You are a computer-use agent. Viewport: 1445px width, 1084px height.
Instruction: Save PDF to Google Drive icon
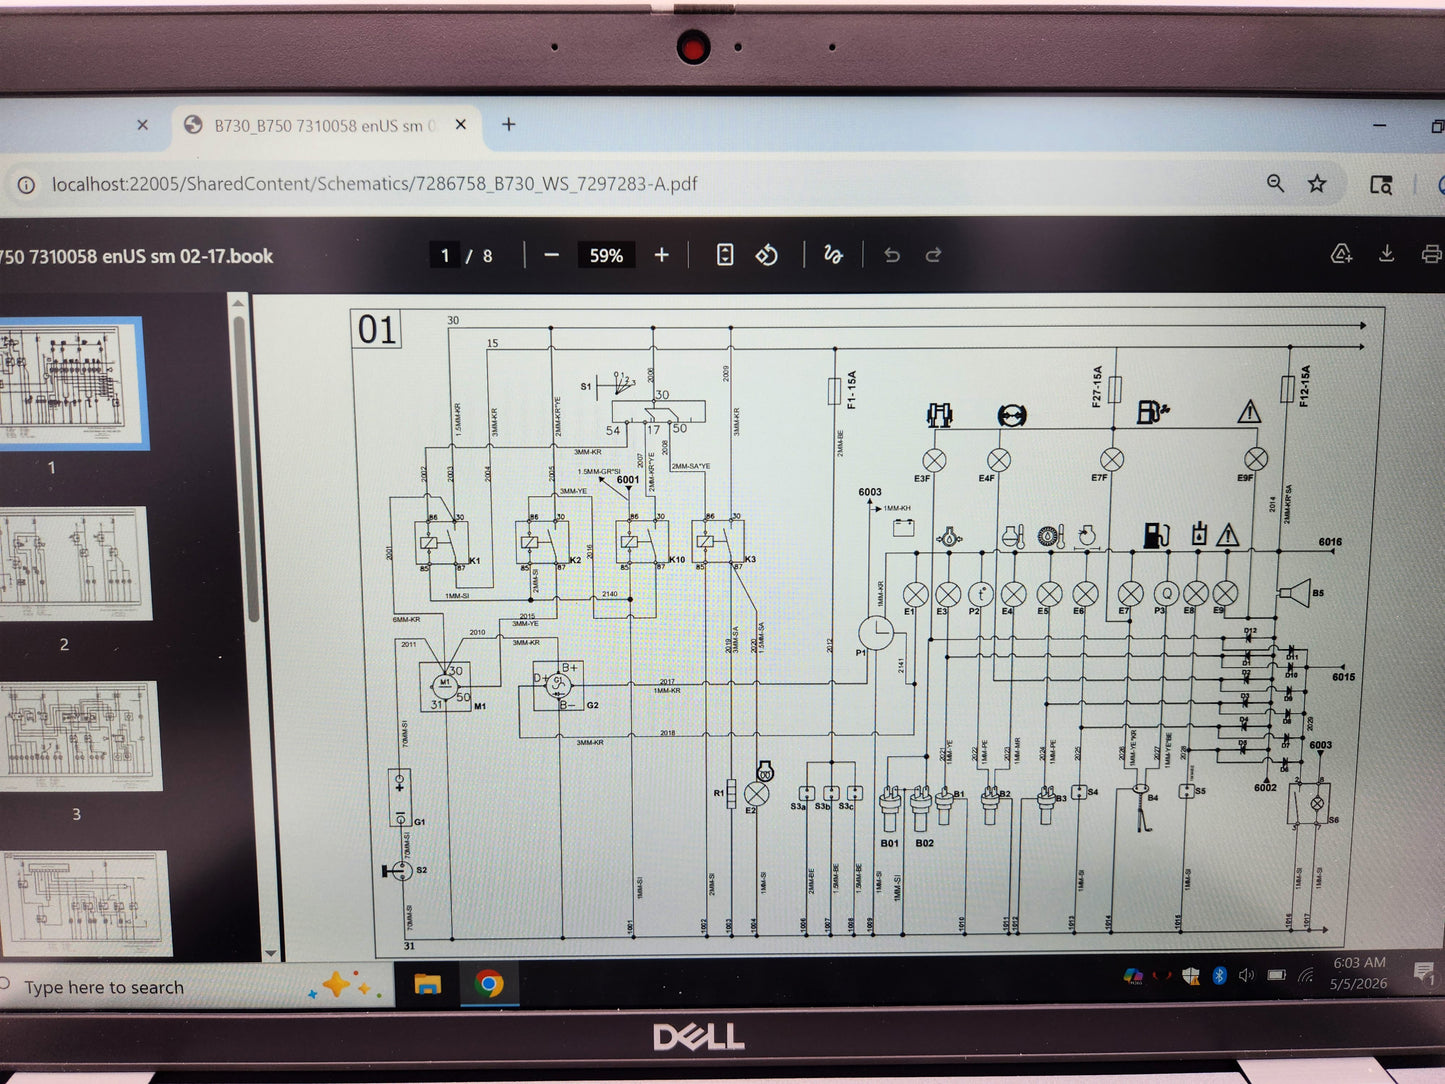pos(1342,254)
